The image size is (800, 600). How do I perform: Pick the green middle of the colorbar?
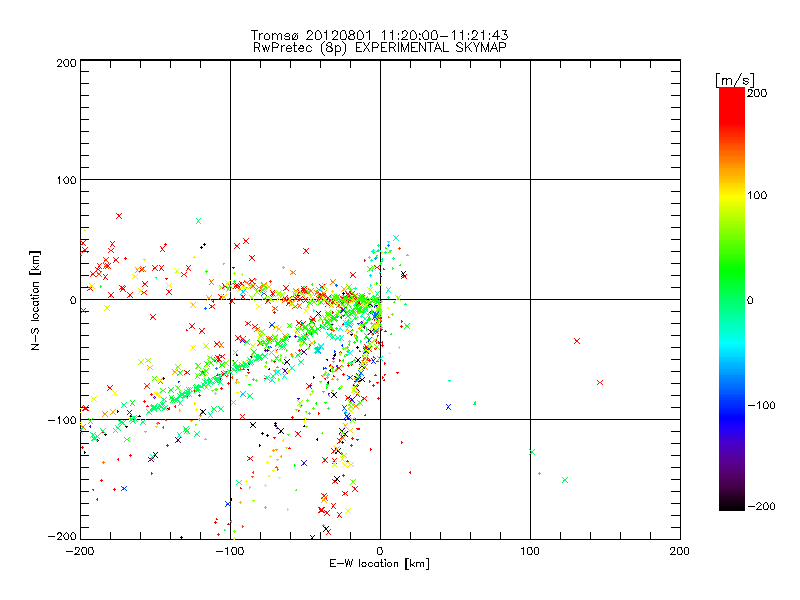[731, 299]
